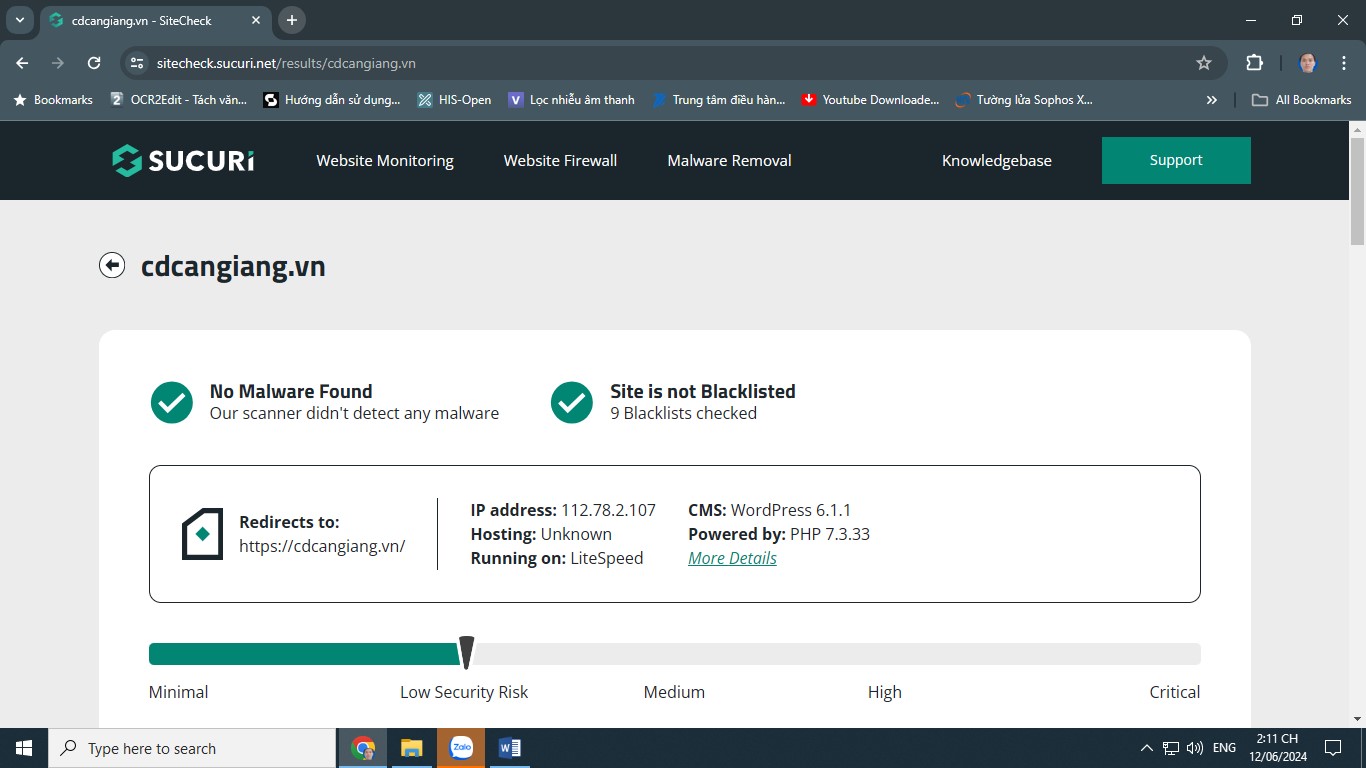This screenshot has width=1366, height=768.
Task: Open the Tường lửa Sophos bookmark
Action: (x=1025, y=100)
